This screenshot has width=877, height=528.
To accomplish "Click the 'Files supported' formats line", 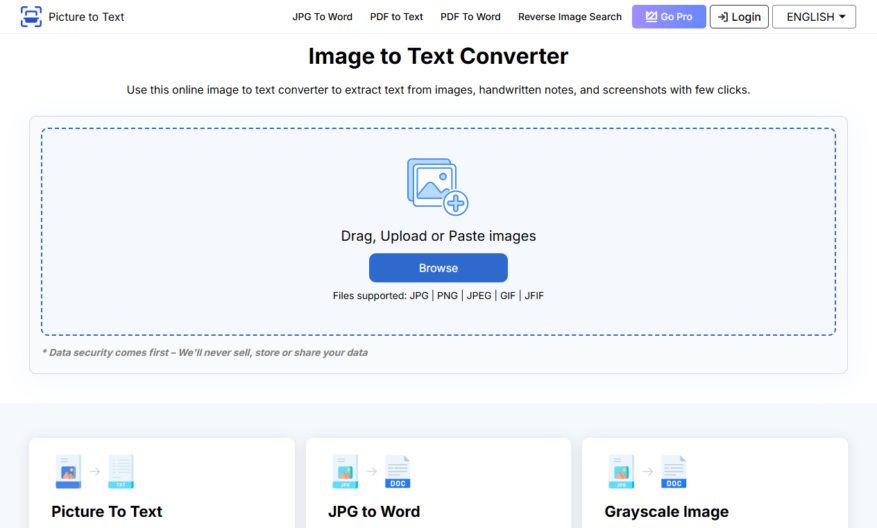I will pyautogui.click(x=438, y=295).
